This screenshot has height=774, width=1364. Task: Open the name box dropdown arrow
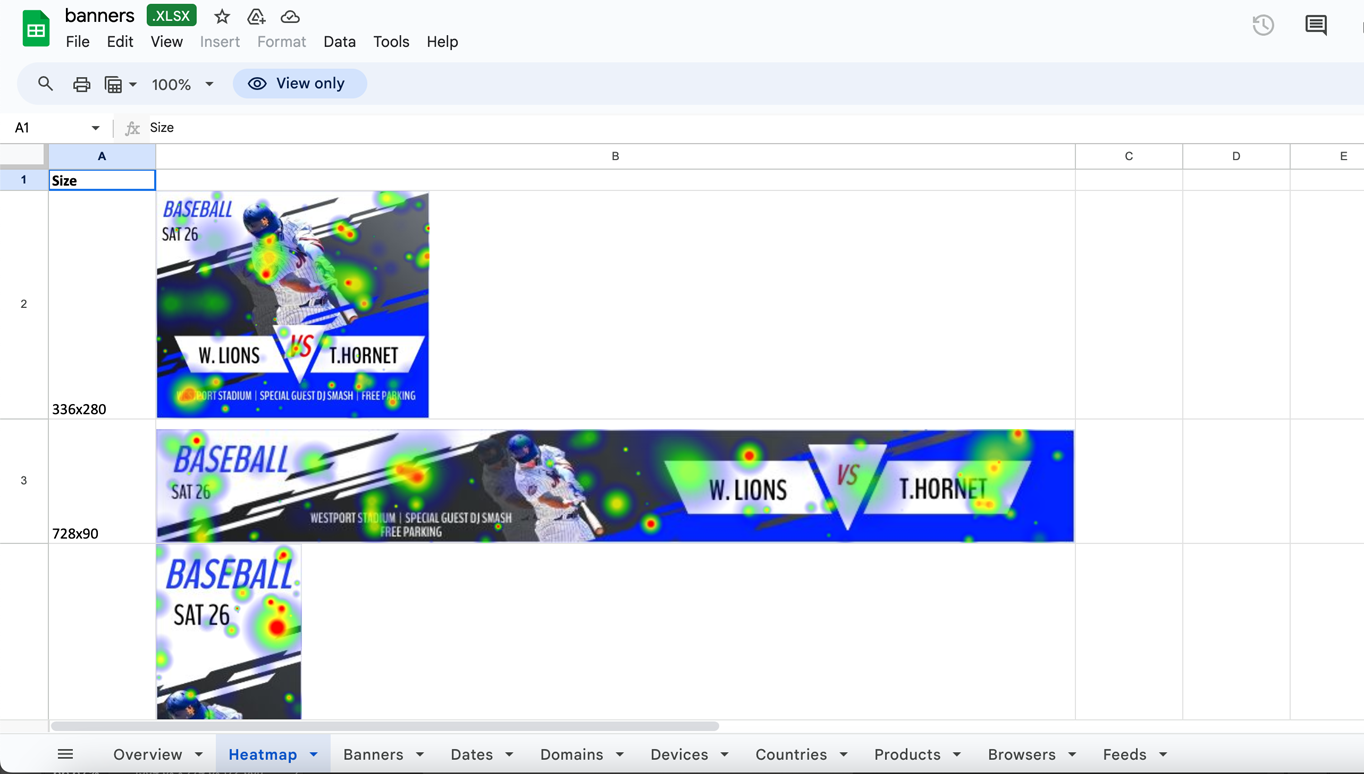coord(95,128)
